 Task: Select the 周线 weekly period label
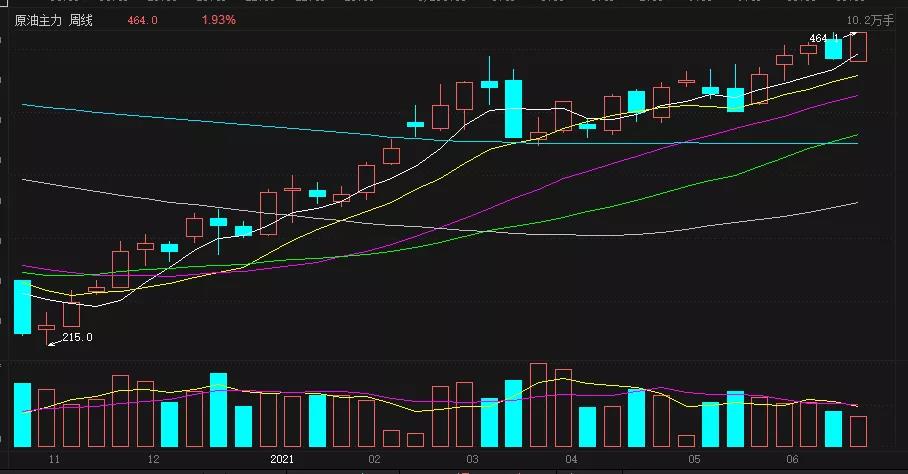pyautogui.click(x=81, y=20)
